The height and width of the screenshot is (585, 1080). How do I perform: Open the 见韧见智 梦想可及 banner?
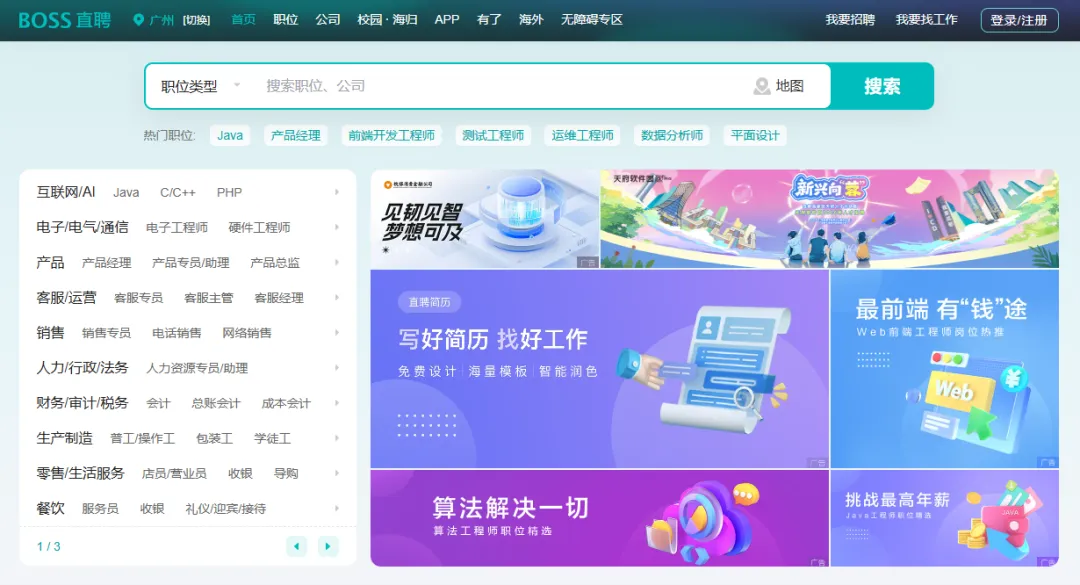[485, 219]
